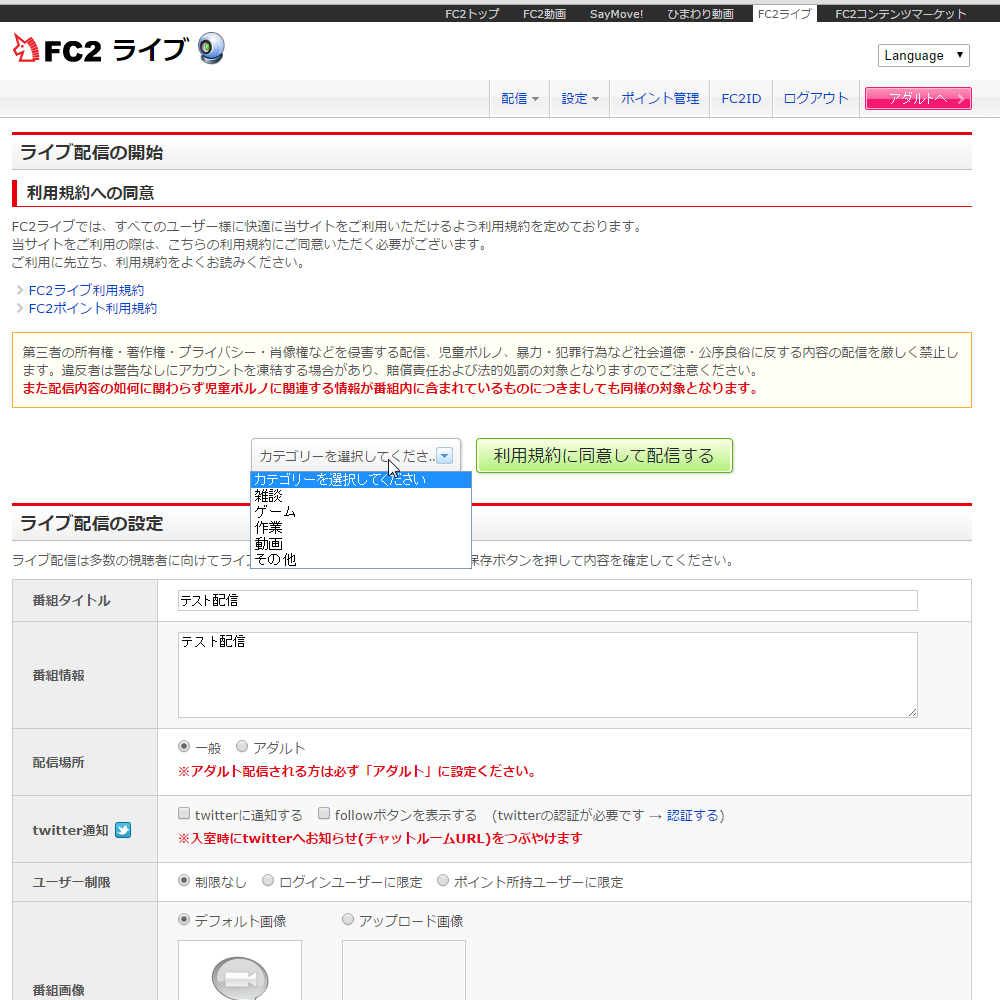Click the 利用規約に同意して配信する button
This screenshot has width=1000, height=1000.
pos(604,455)
